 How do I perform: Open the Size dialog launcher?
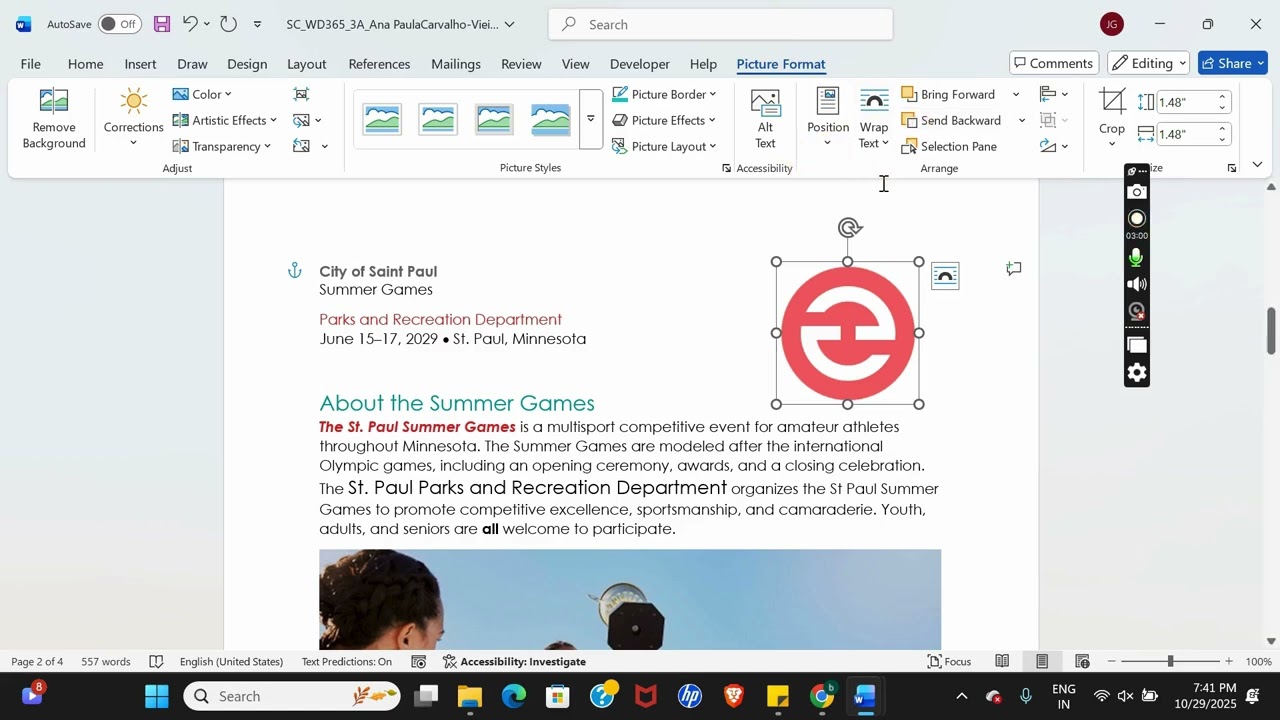pos(1232,168)
